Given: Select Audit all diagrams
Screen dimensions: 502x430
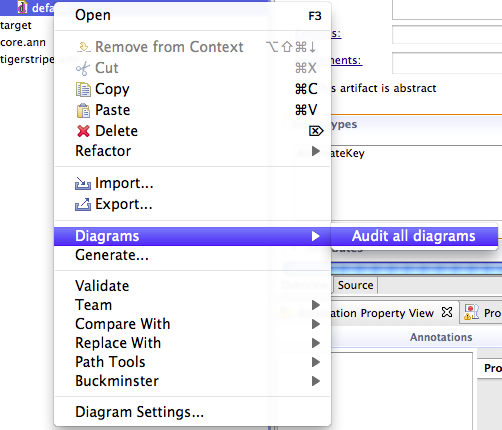Looking at the screenshot, I should tap(414, 236).
